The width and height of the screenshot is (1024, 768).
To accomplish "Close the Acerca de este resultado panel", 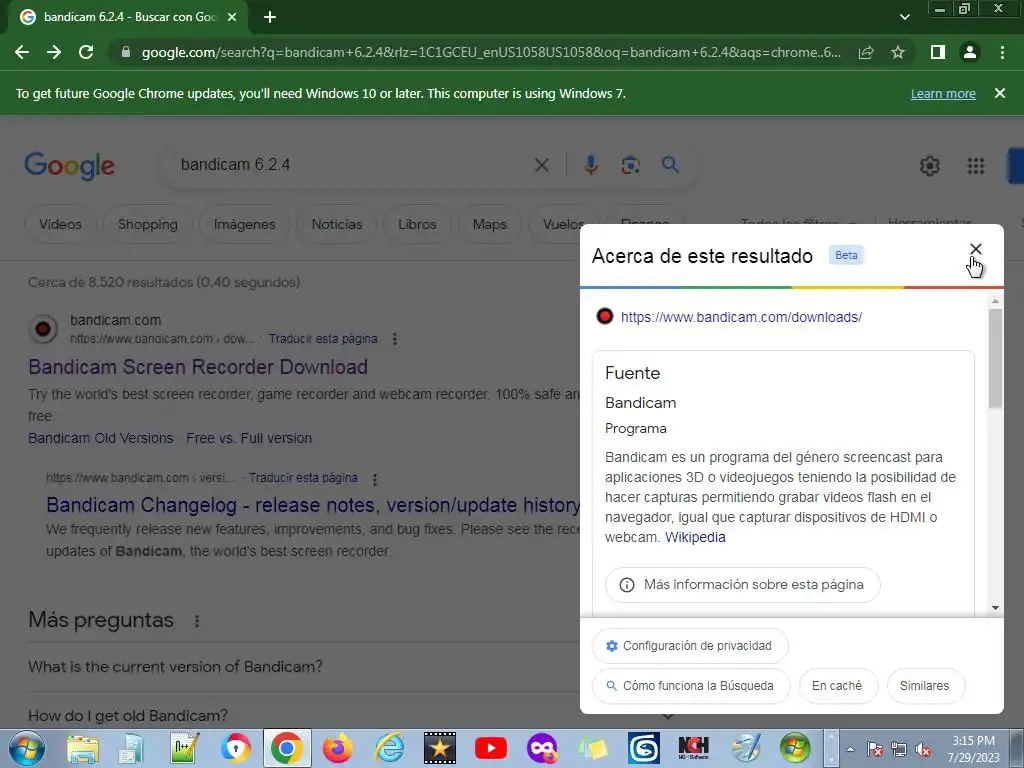I will click(x=976, y=249).
